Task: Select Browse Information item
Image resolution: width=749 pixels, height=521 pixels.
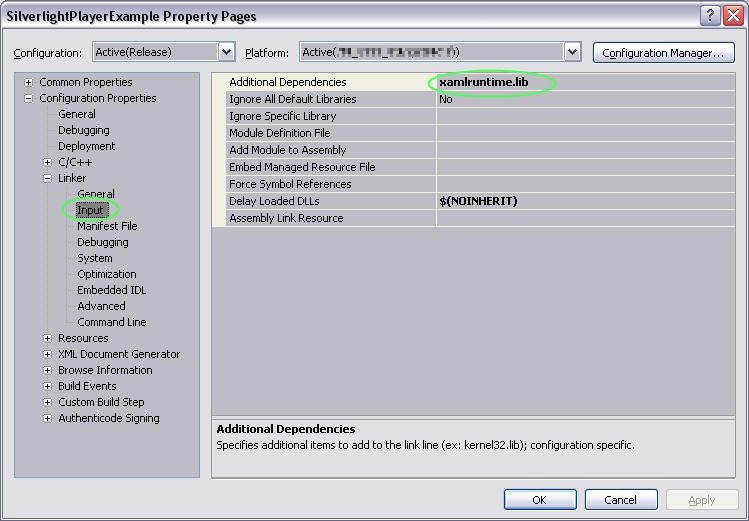Action: [x=105, y=370]
